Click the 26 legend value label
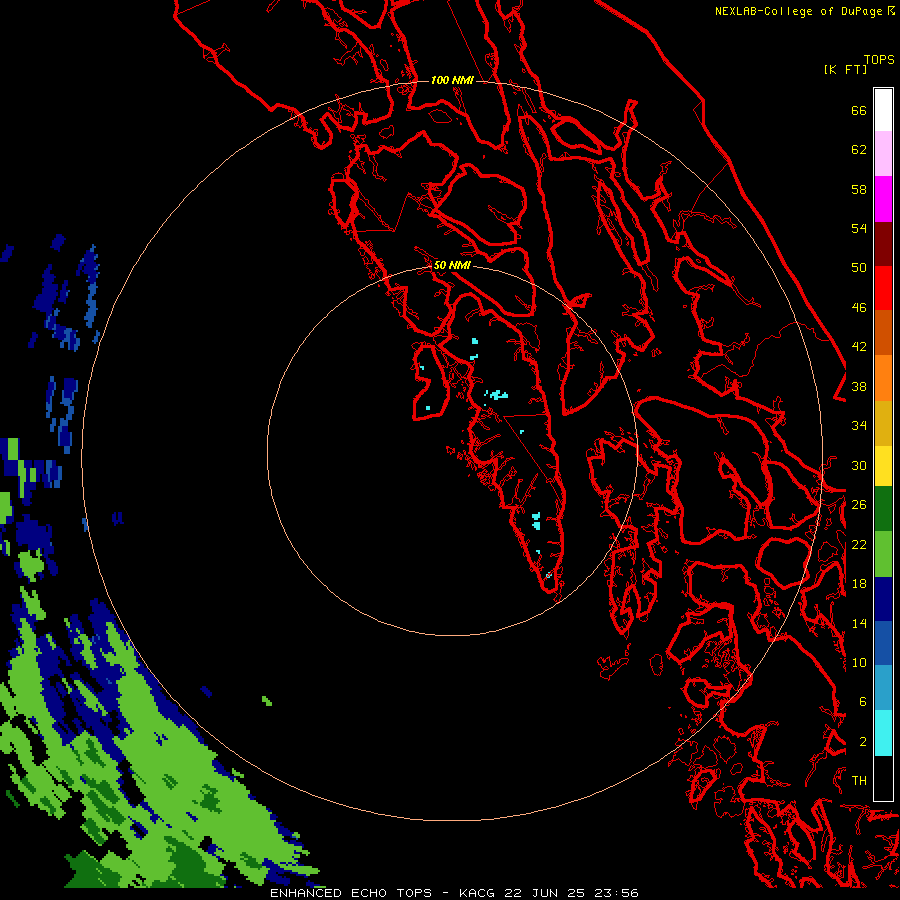The image size is (900, 900). point(859,505)
